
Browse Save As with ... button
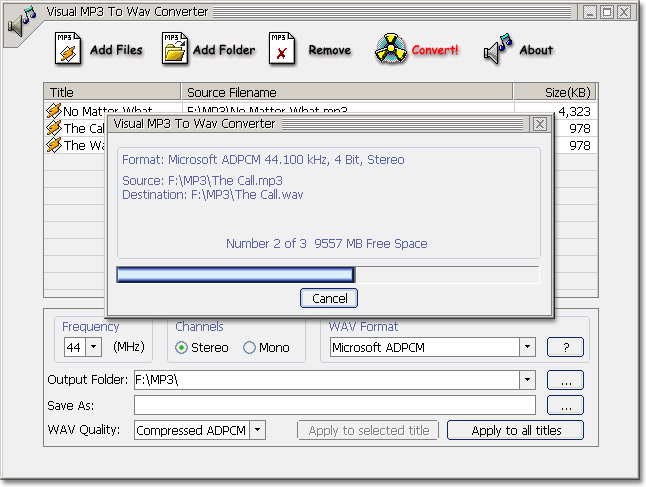pyautogui.click(x=565, y=405)
